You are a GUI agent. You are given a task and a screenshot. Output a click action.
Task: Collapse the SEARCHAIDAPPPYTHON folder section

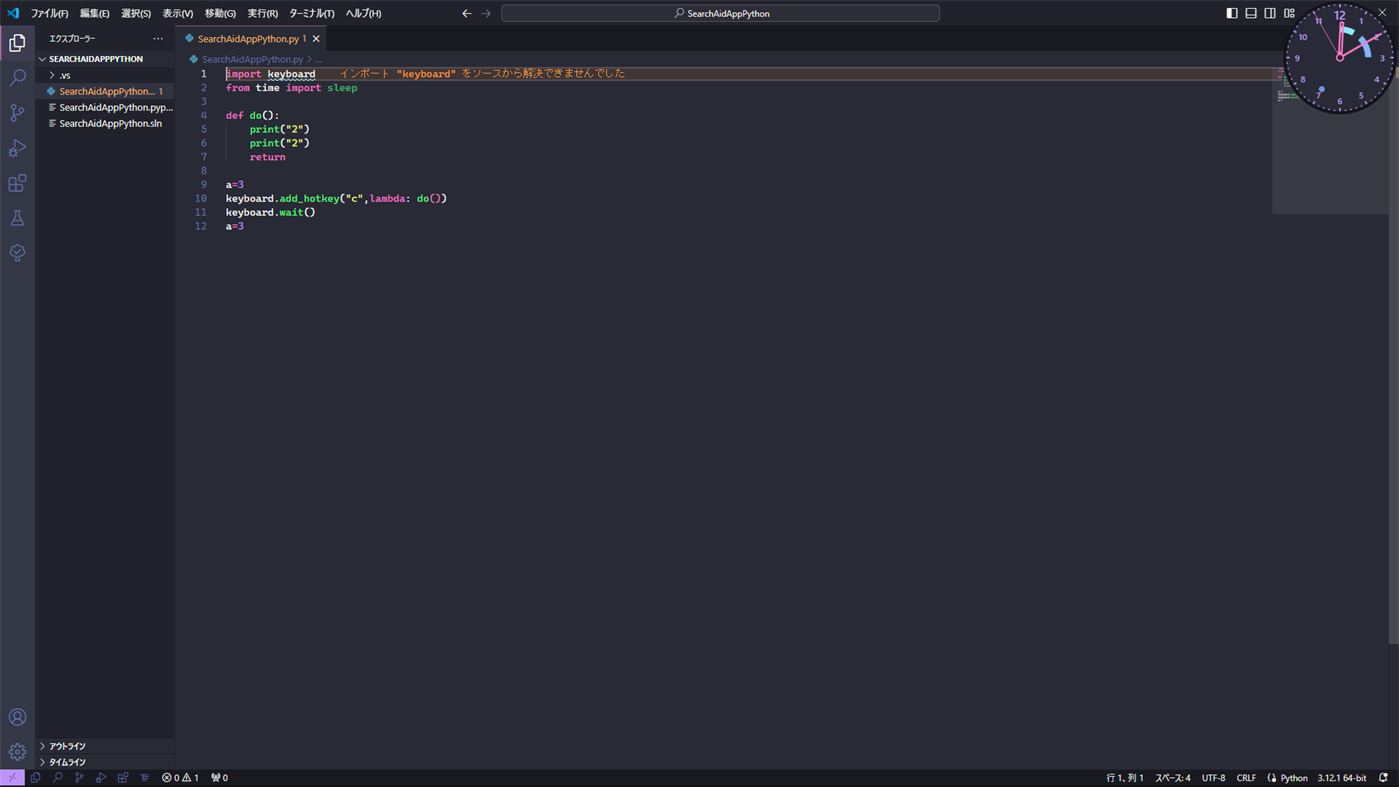pos(105,59)
